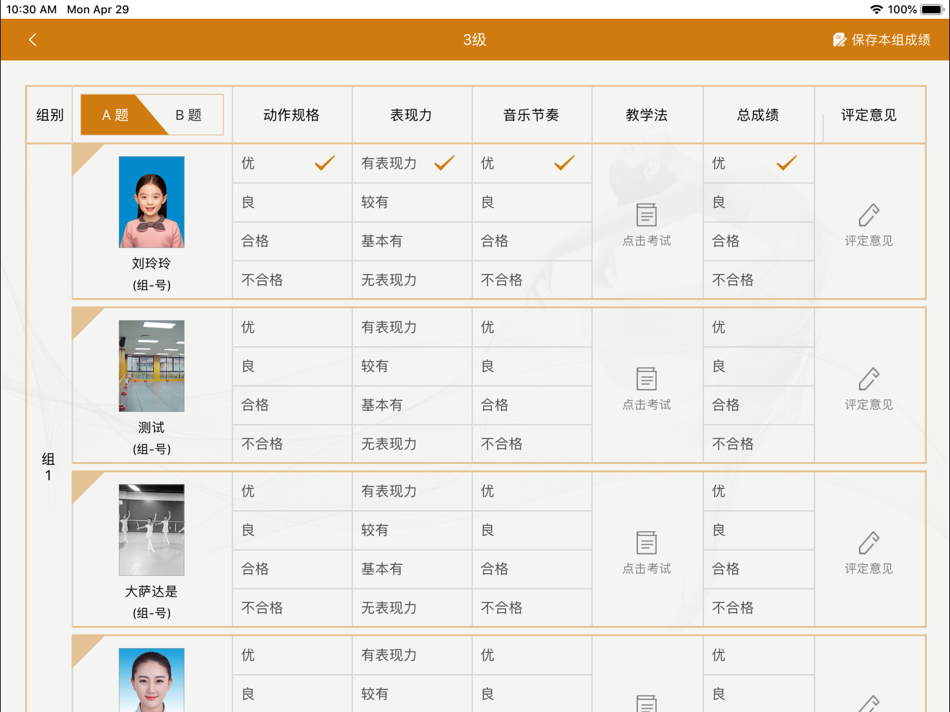The height and width of the screenshot is (712, 950).
Task: Select 有表现力 under 表现力 for 测试
Action: point(412,327)
